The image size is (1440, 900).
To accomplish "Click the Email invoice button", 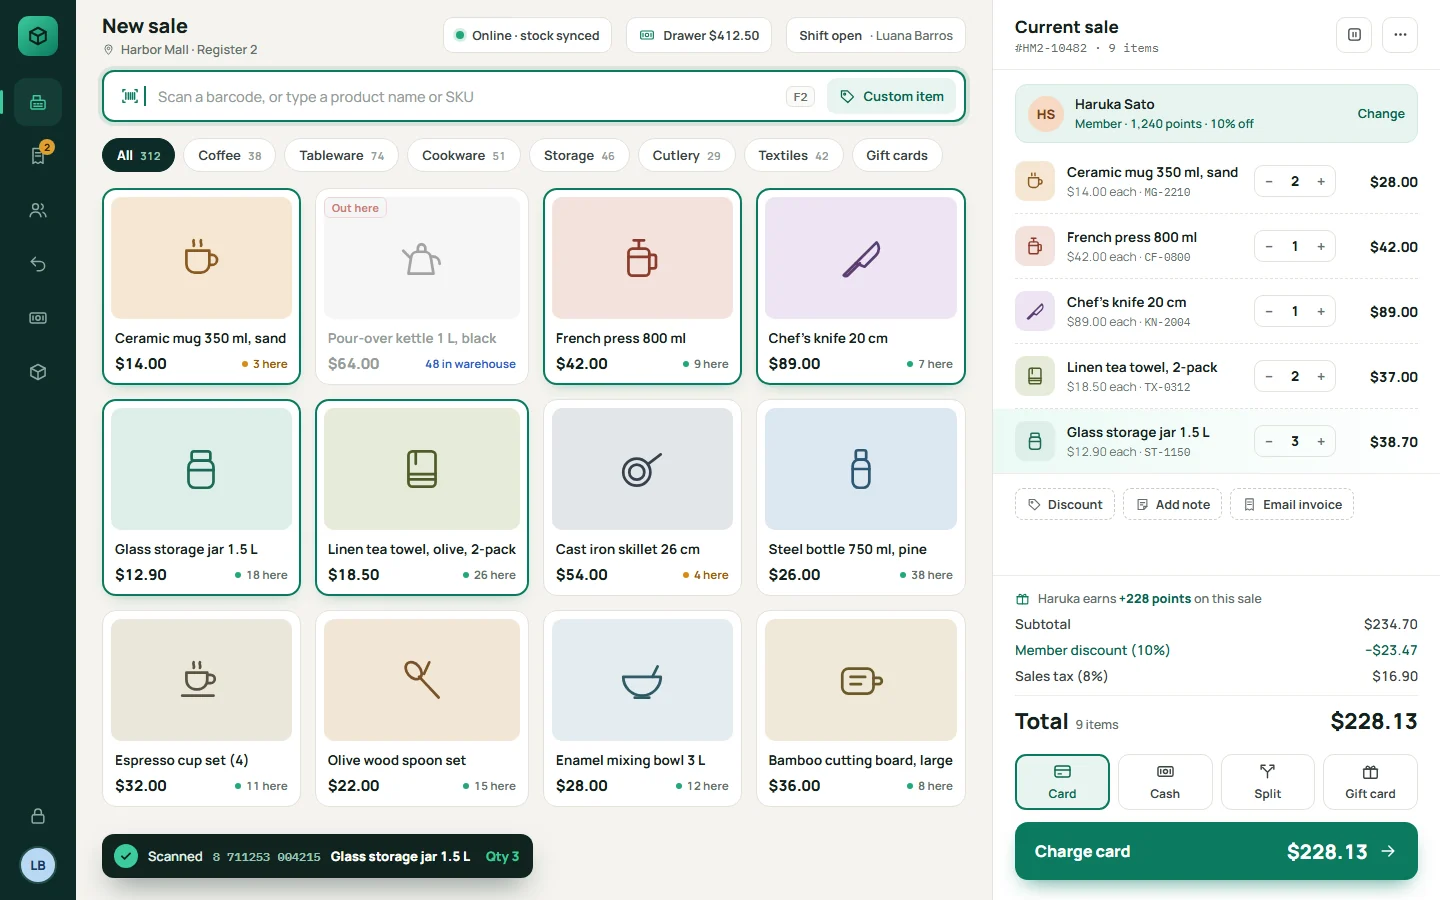I will pyautogui.click(x=1292, y=504).
